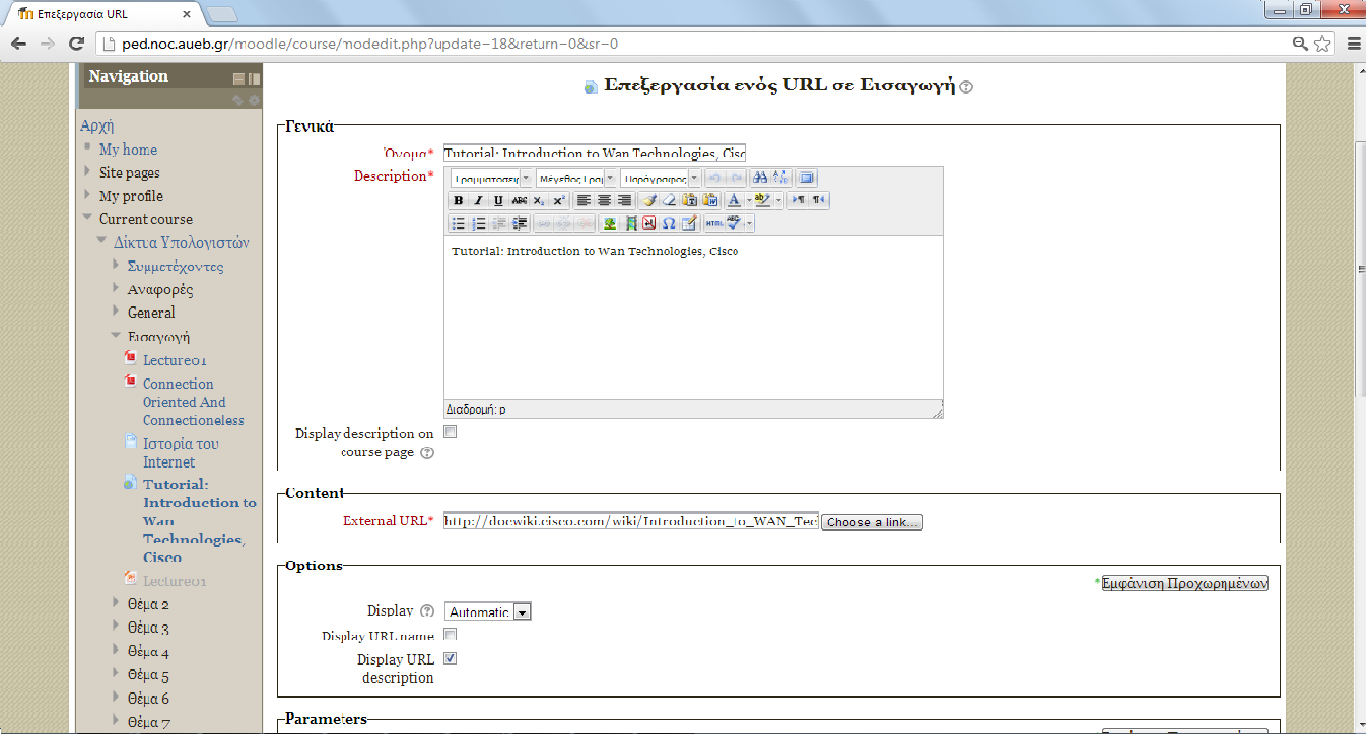
Task: Expand Θέμα 2 in navigation
Action: coord(116,603)
